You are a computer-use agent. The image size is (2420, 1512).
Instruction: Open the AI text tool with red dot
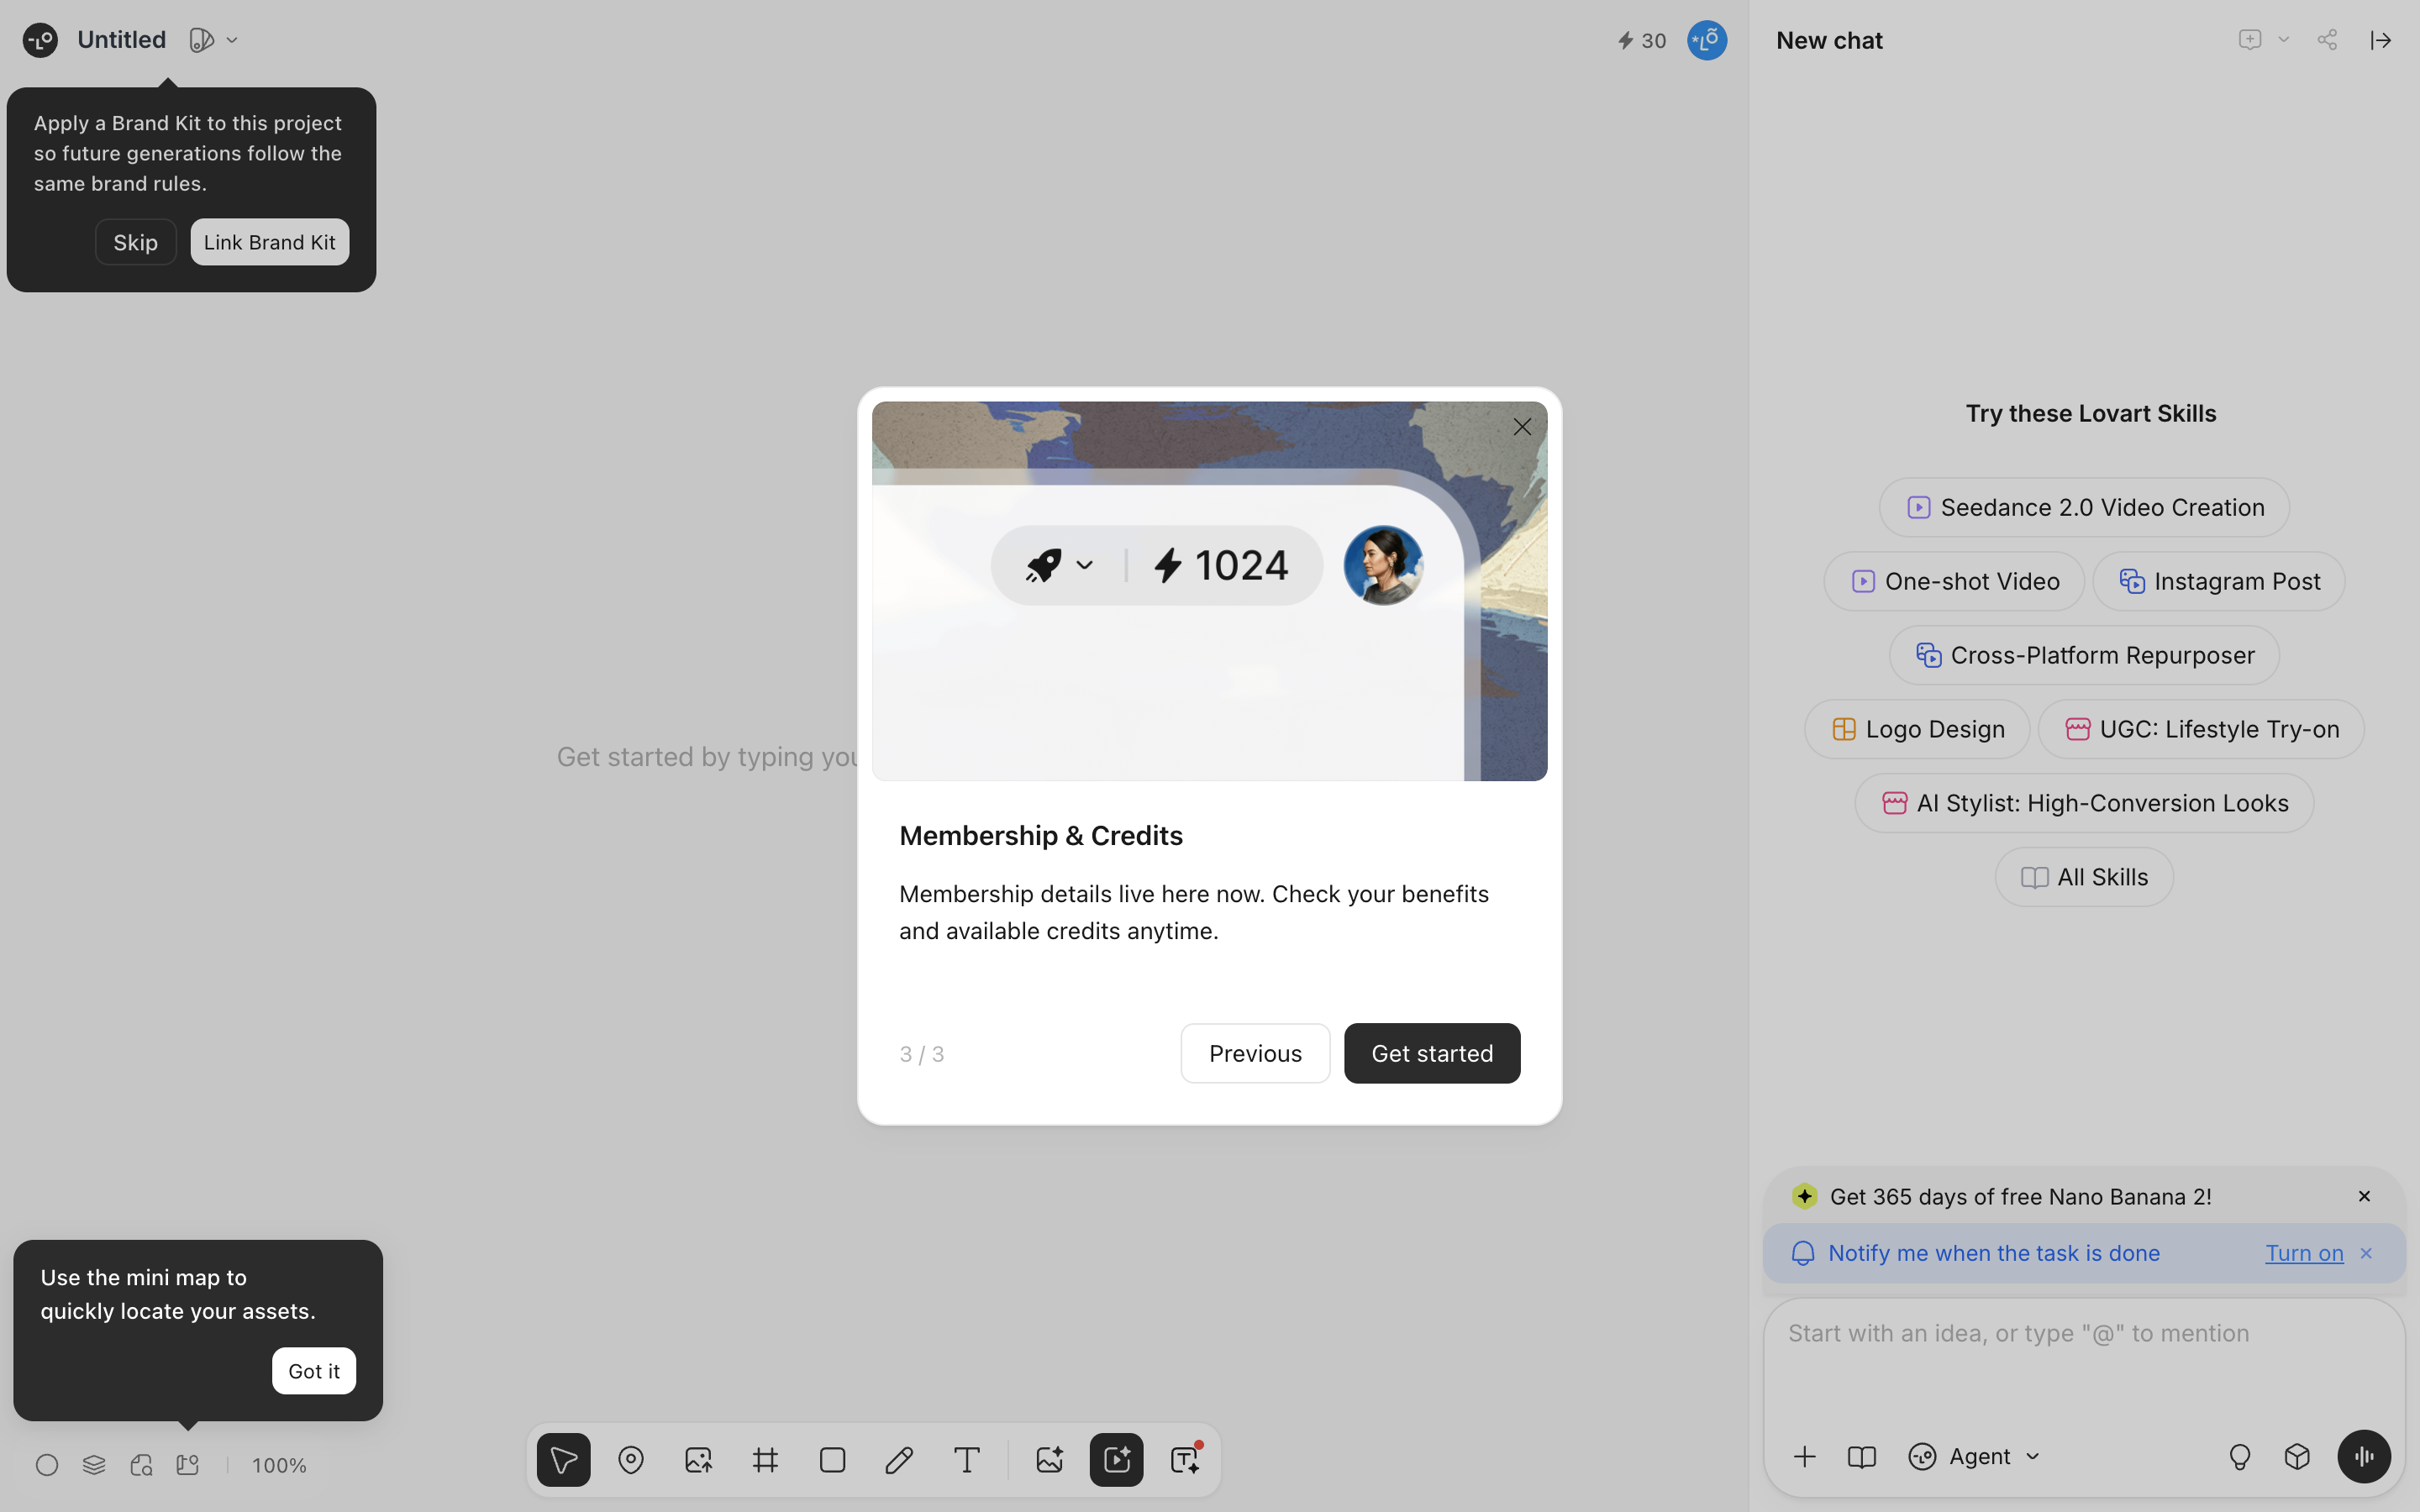[1185, 1460]
